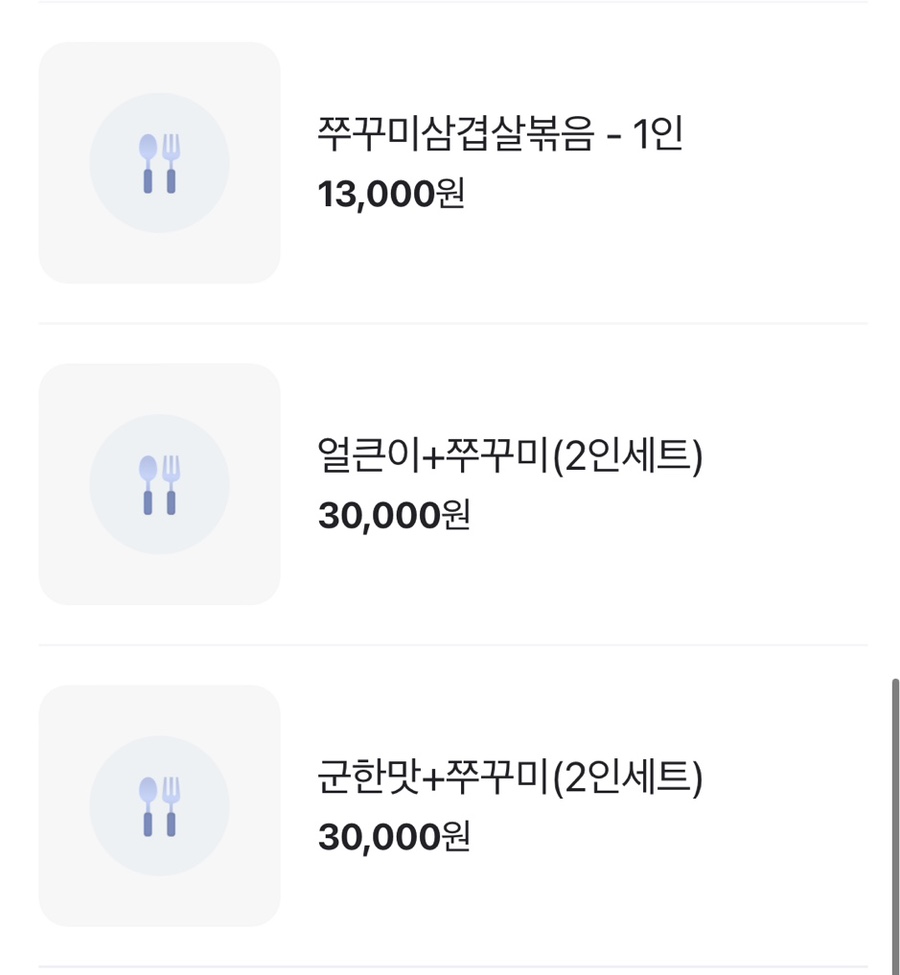Click the spoon icon beside 얼큰이+쭈꾸미(2인세트)

click(148, 485)
